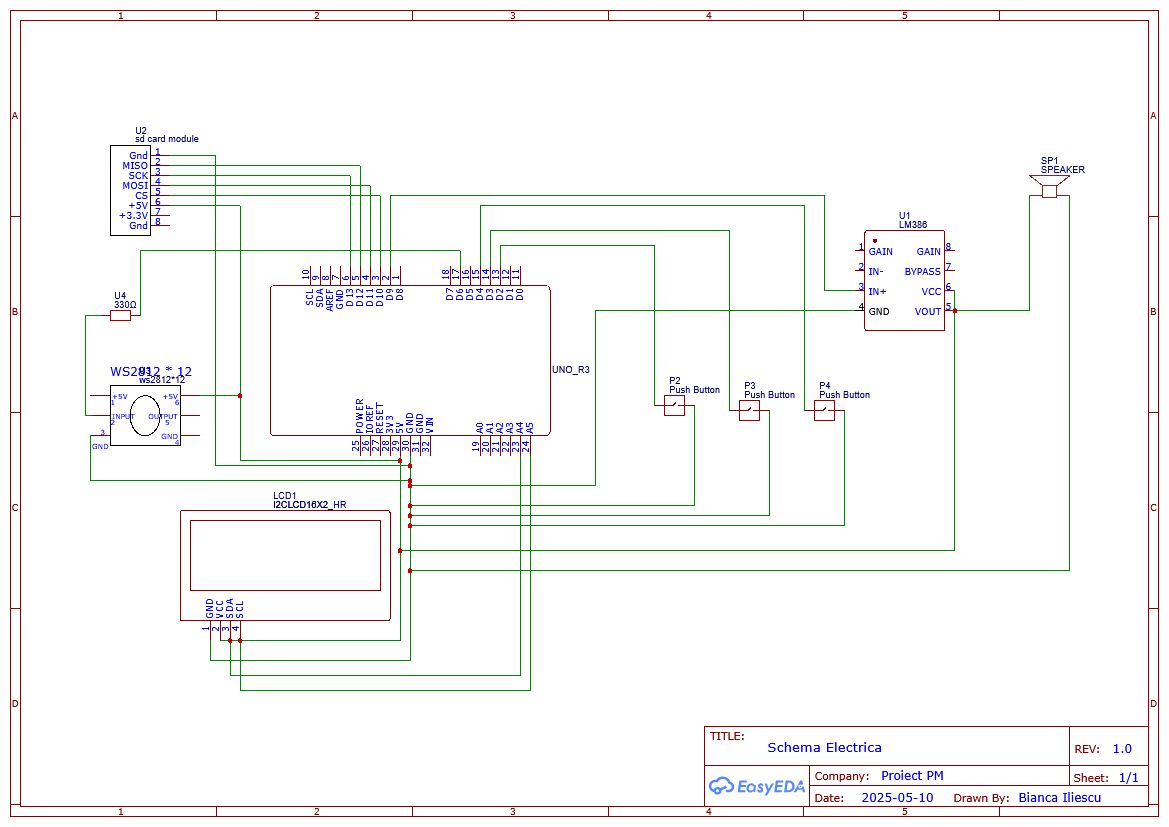1169x827 pixels.
Task: Click the 'Schema Electrica' title text
Action: [x=824, y=748]
